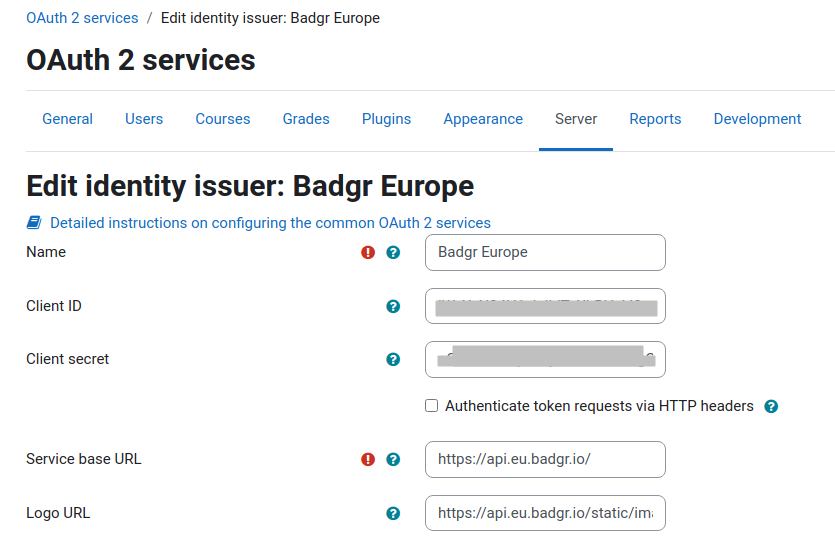Click the Service base URL label
The width and height of the screenshot is (835, 542).
coord(84,459)
